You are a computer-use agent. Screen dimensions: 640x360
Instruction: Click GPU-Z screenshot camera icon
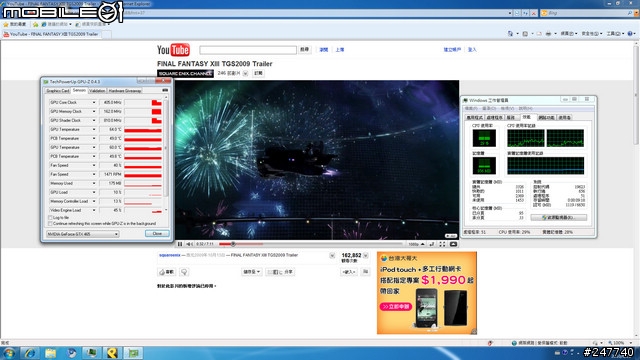(x=165, y=90)
